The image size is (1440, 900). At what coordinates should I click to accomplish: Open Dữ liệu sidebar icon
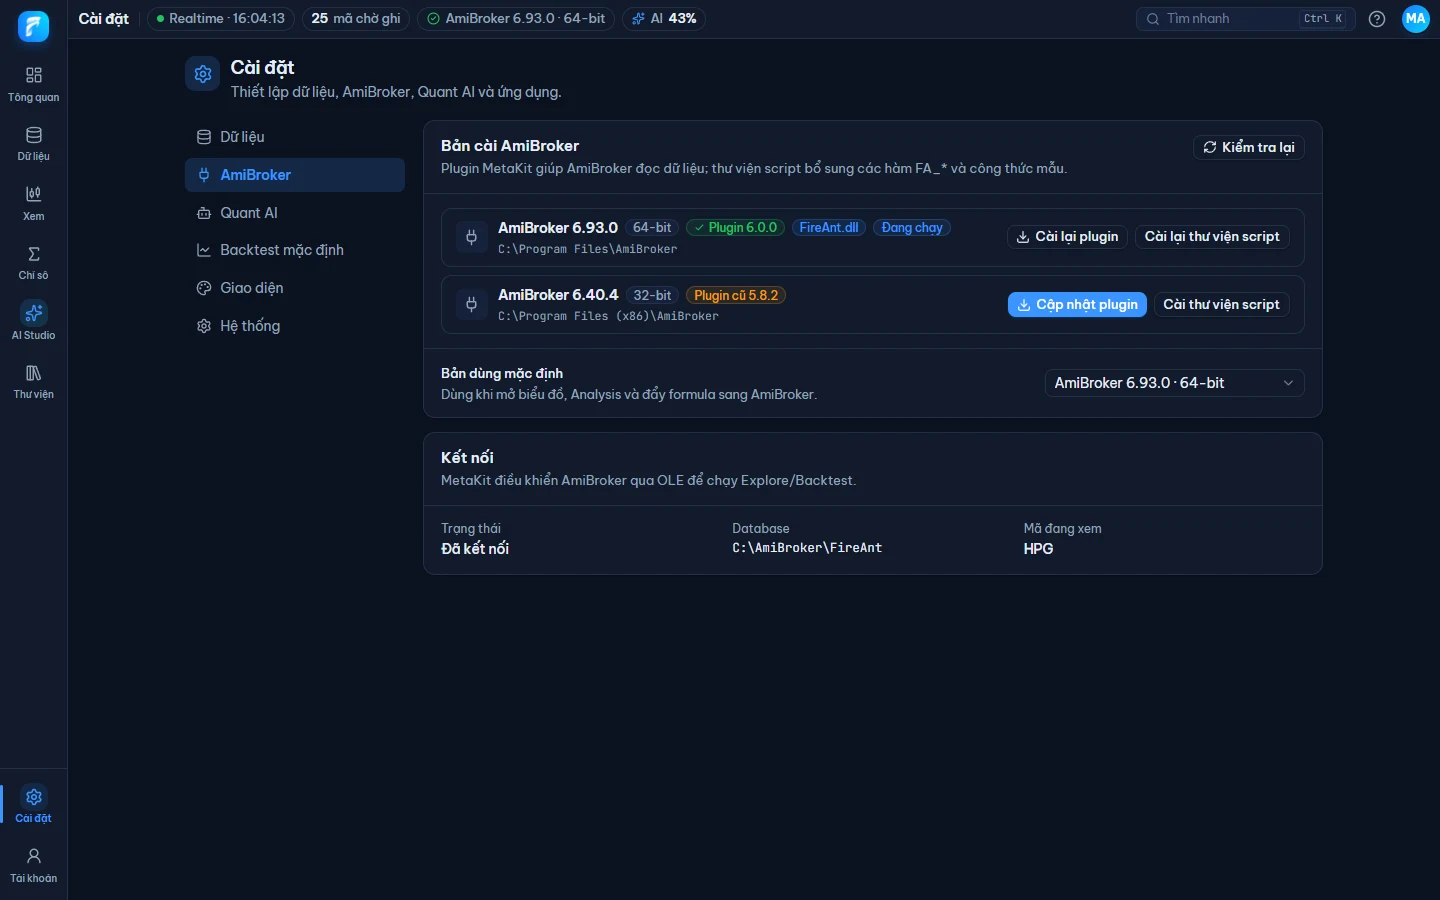coord(33,144)
